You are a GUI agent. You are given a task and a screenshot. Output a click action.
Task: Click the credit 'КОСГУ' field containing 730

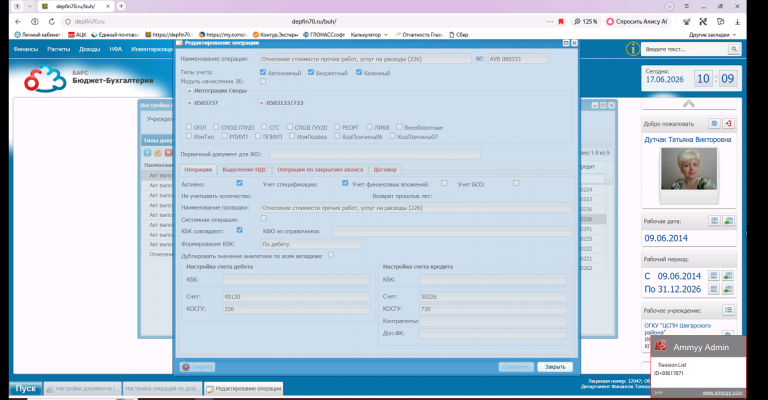tap(493, 309)
